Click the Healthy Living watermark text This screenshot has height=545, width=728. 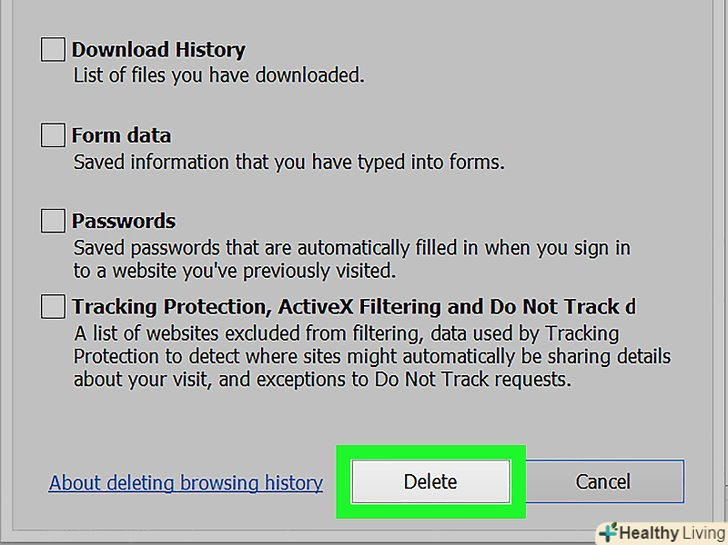(670, 533)
